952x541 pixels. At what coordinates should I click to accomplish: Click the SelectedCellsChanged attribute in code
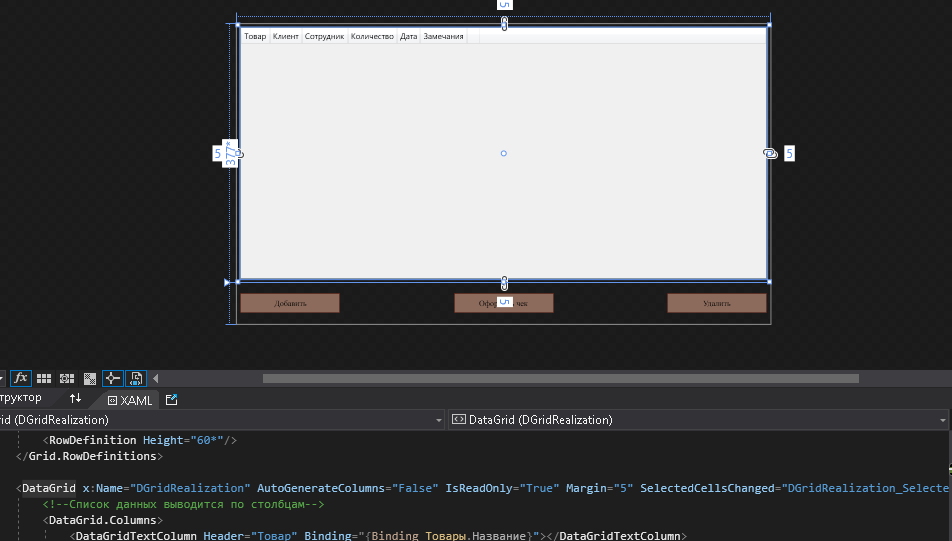coord(795,488)
